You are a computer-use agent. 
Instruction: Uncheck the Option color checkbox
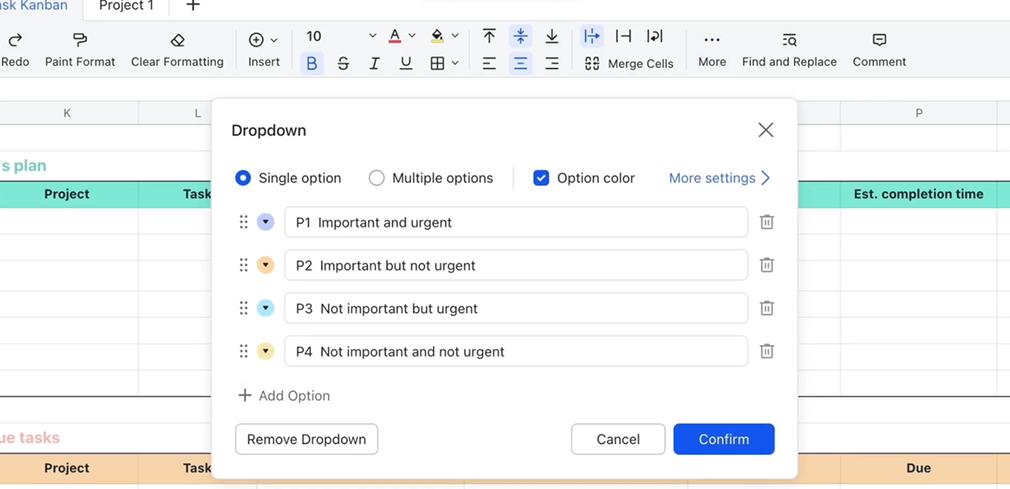pyautogui.click(x=541, y=178)
